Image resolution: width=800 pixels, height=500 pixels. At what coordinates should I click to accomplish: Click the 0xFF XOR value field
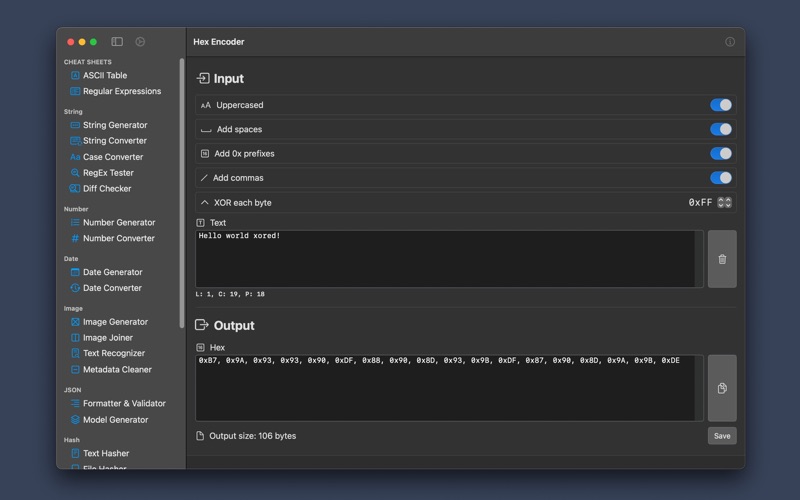click(x=700, y=203)
